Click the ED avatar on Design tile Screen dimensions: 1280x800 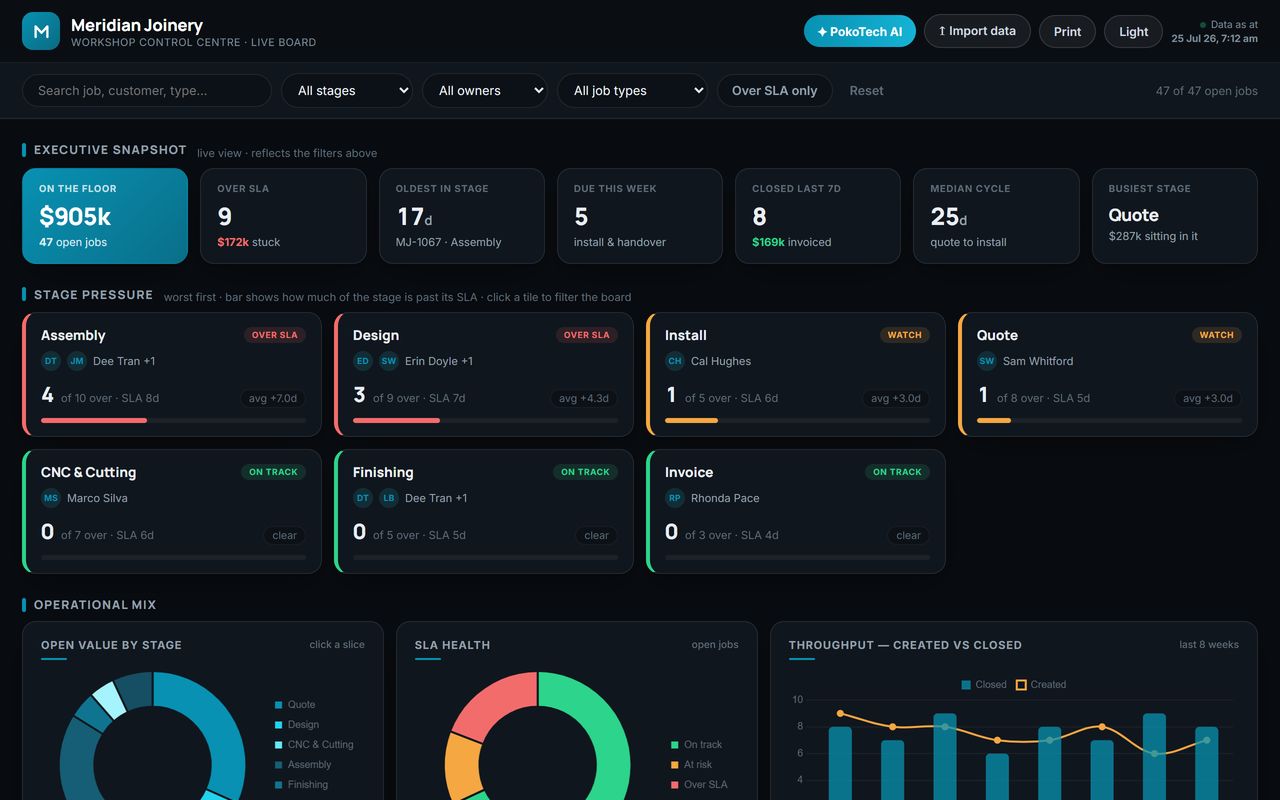pyautogui.click(x=363, y=361)
